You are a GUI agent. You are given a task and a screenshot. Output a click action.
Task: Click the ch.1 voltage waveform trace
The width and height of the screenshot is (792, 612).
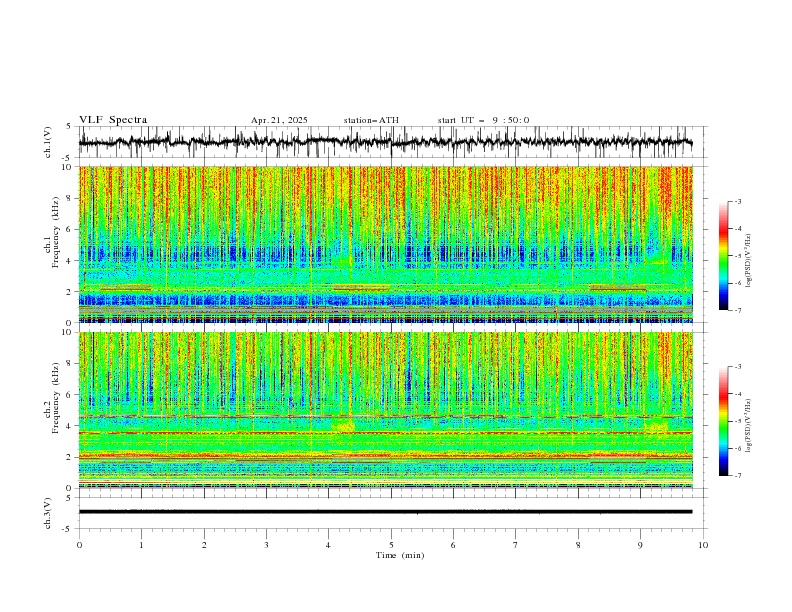point(385,142)
